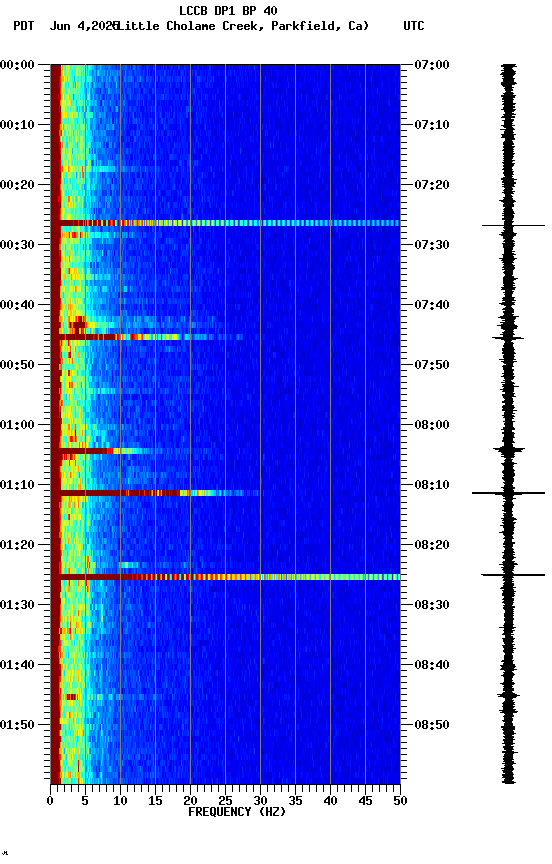Click the 07:20 UTC time label
Image resolution: width=552 pixels, height=864 pixels.
pos(431,185)
